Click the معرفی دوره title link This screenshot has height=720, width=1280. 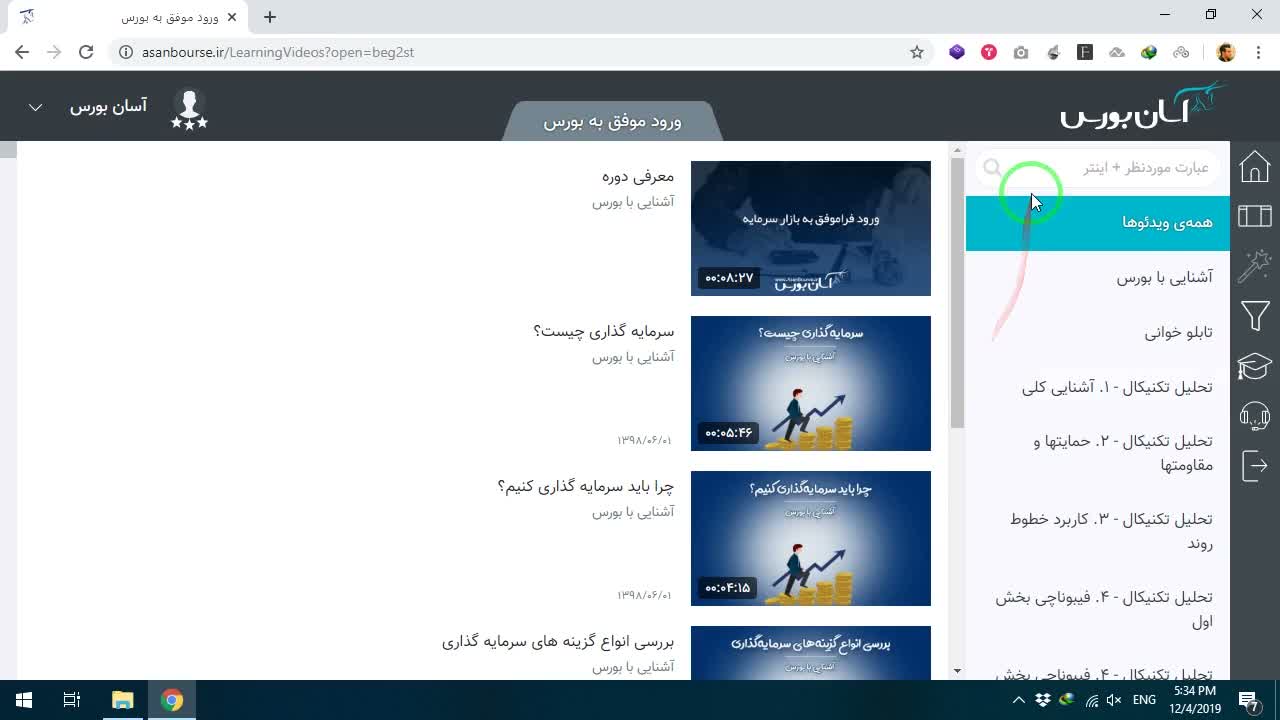tap(638, 176)
